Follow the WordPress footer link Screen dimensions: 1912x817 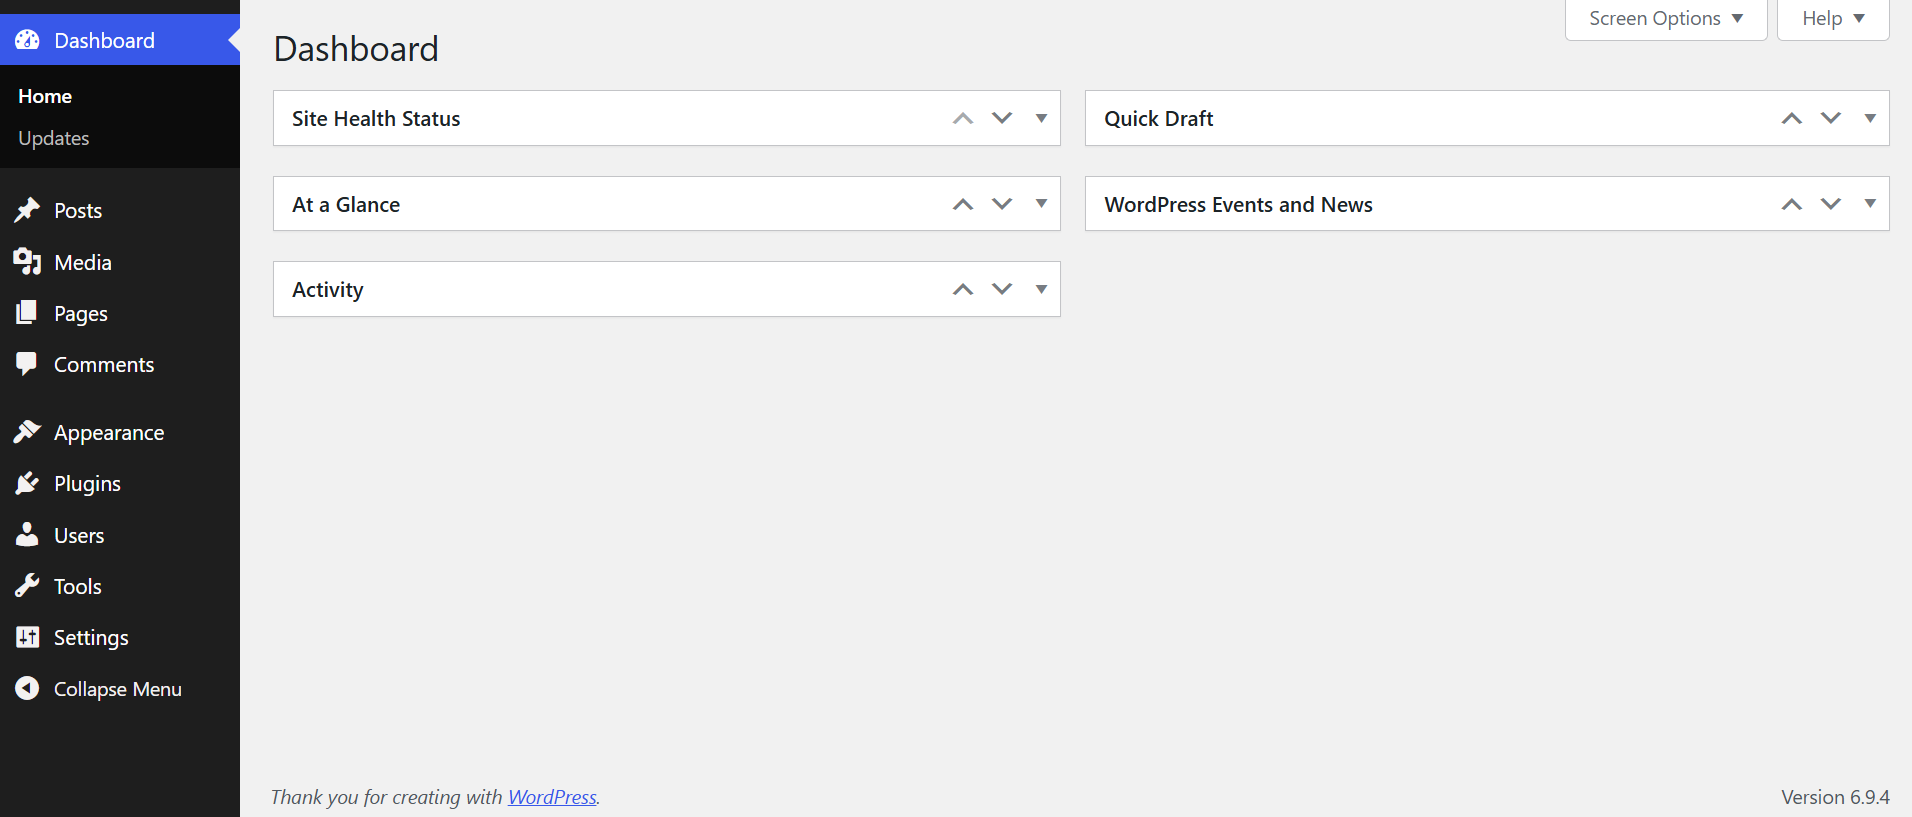[552, 797]
